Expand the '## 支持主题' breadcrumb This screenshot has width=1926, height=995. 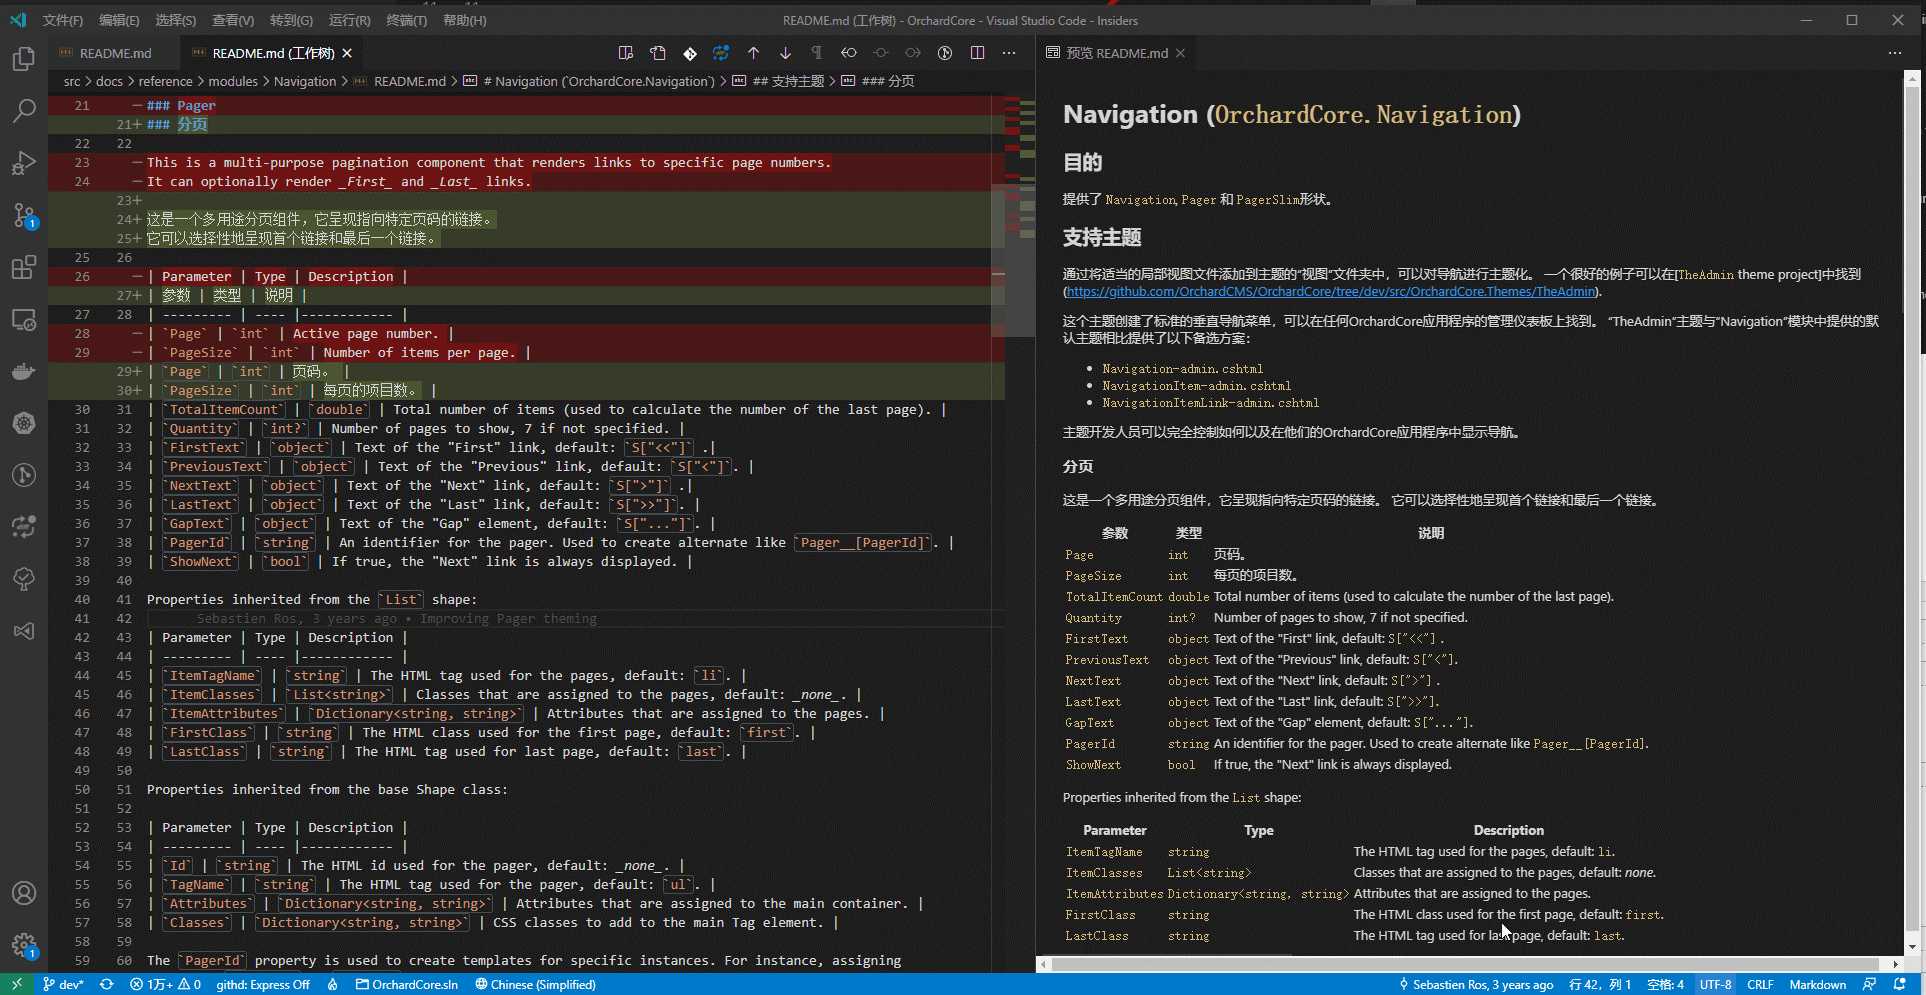[778, 81]
